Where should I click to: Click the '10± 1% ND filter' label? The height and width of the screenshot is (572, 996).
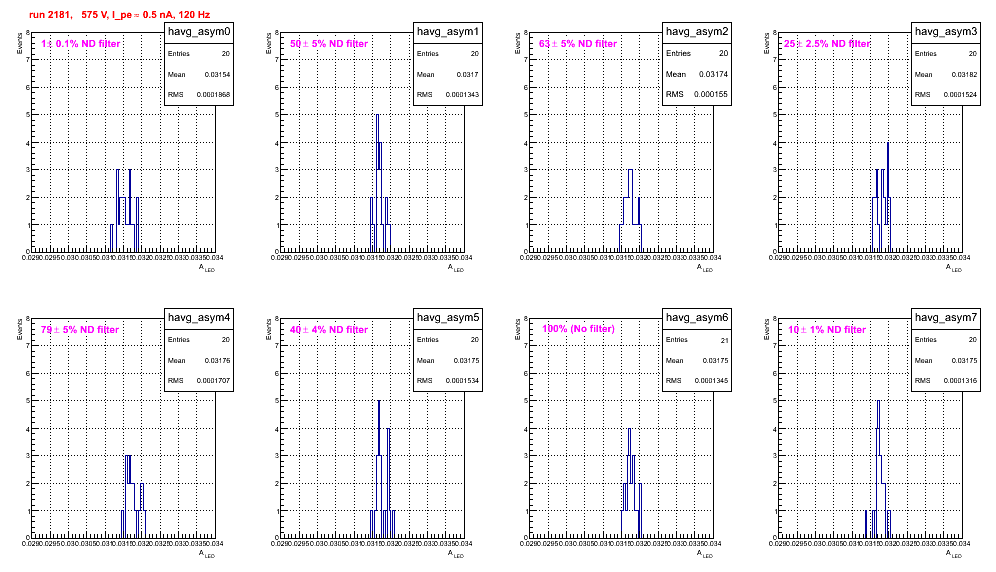point(827,330)
